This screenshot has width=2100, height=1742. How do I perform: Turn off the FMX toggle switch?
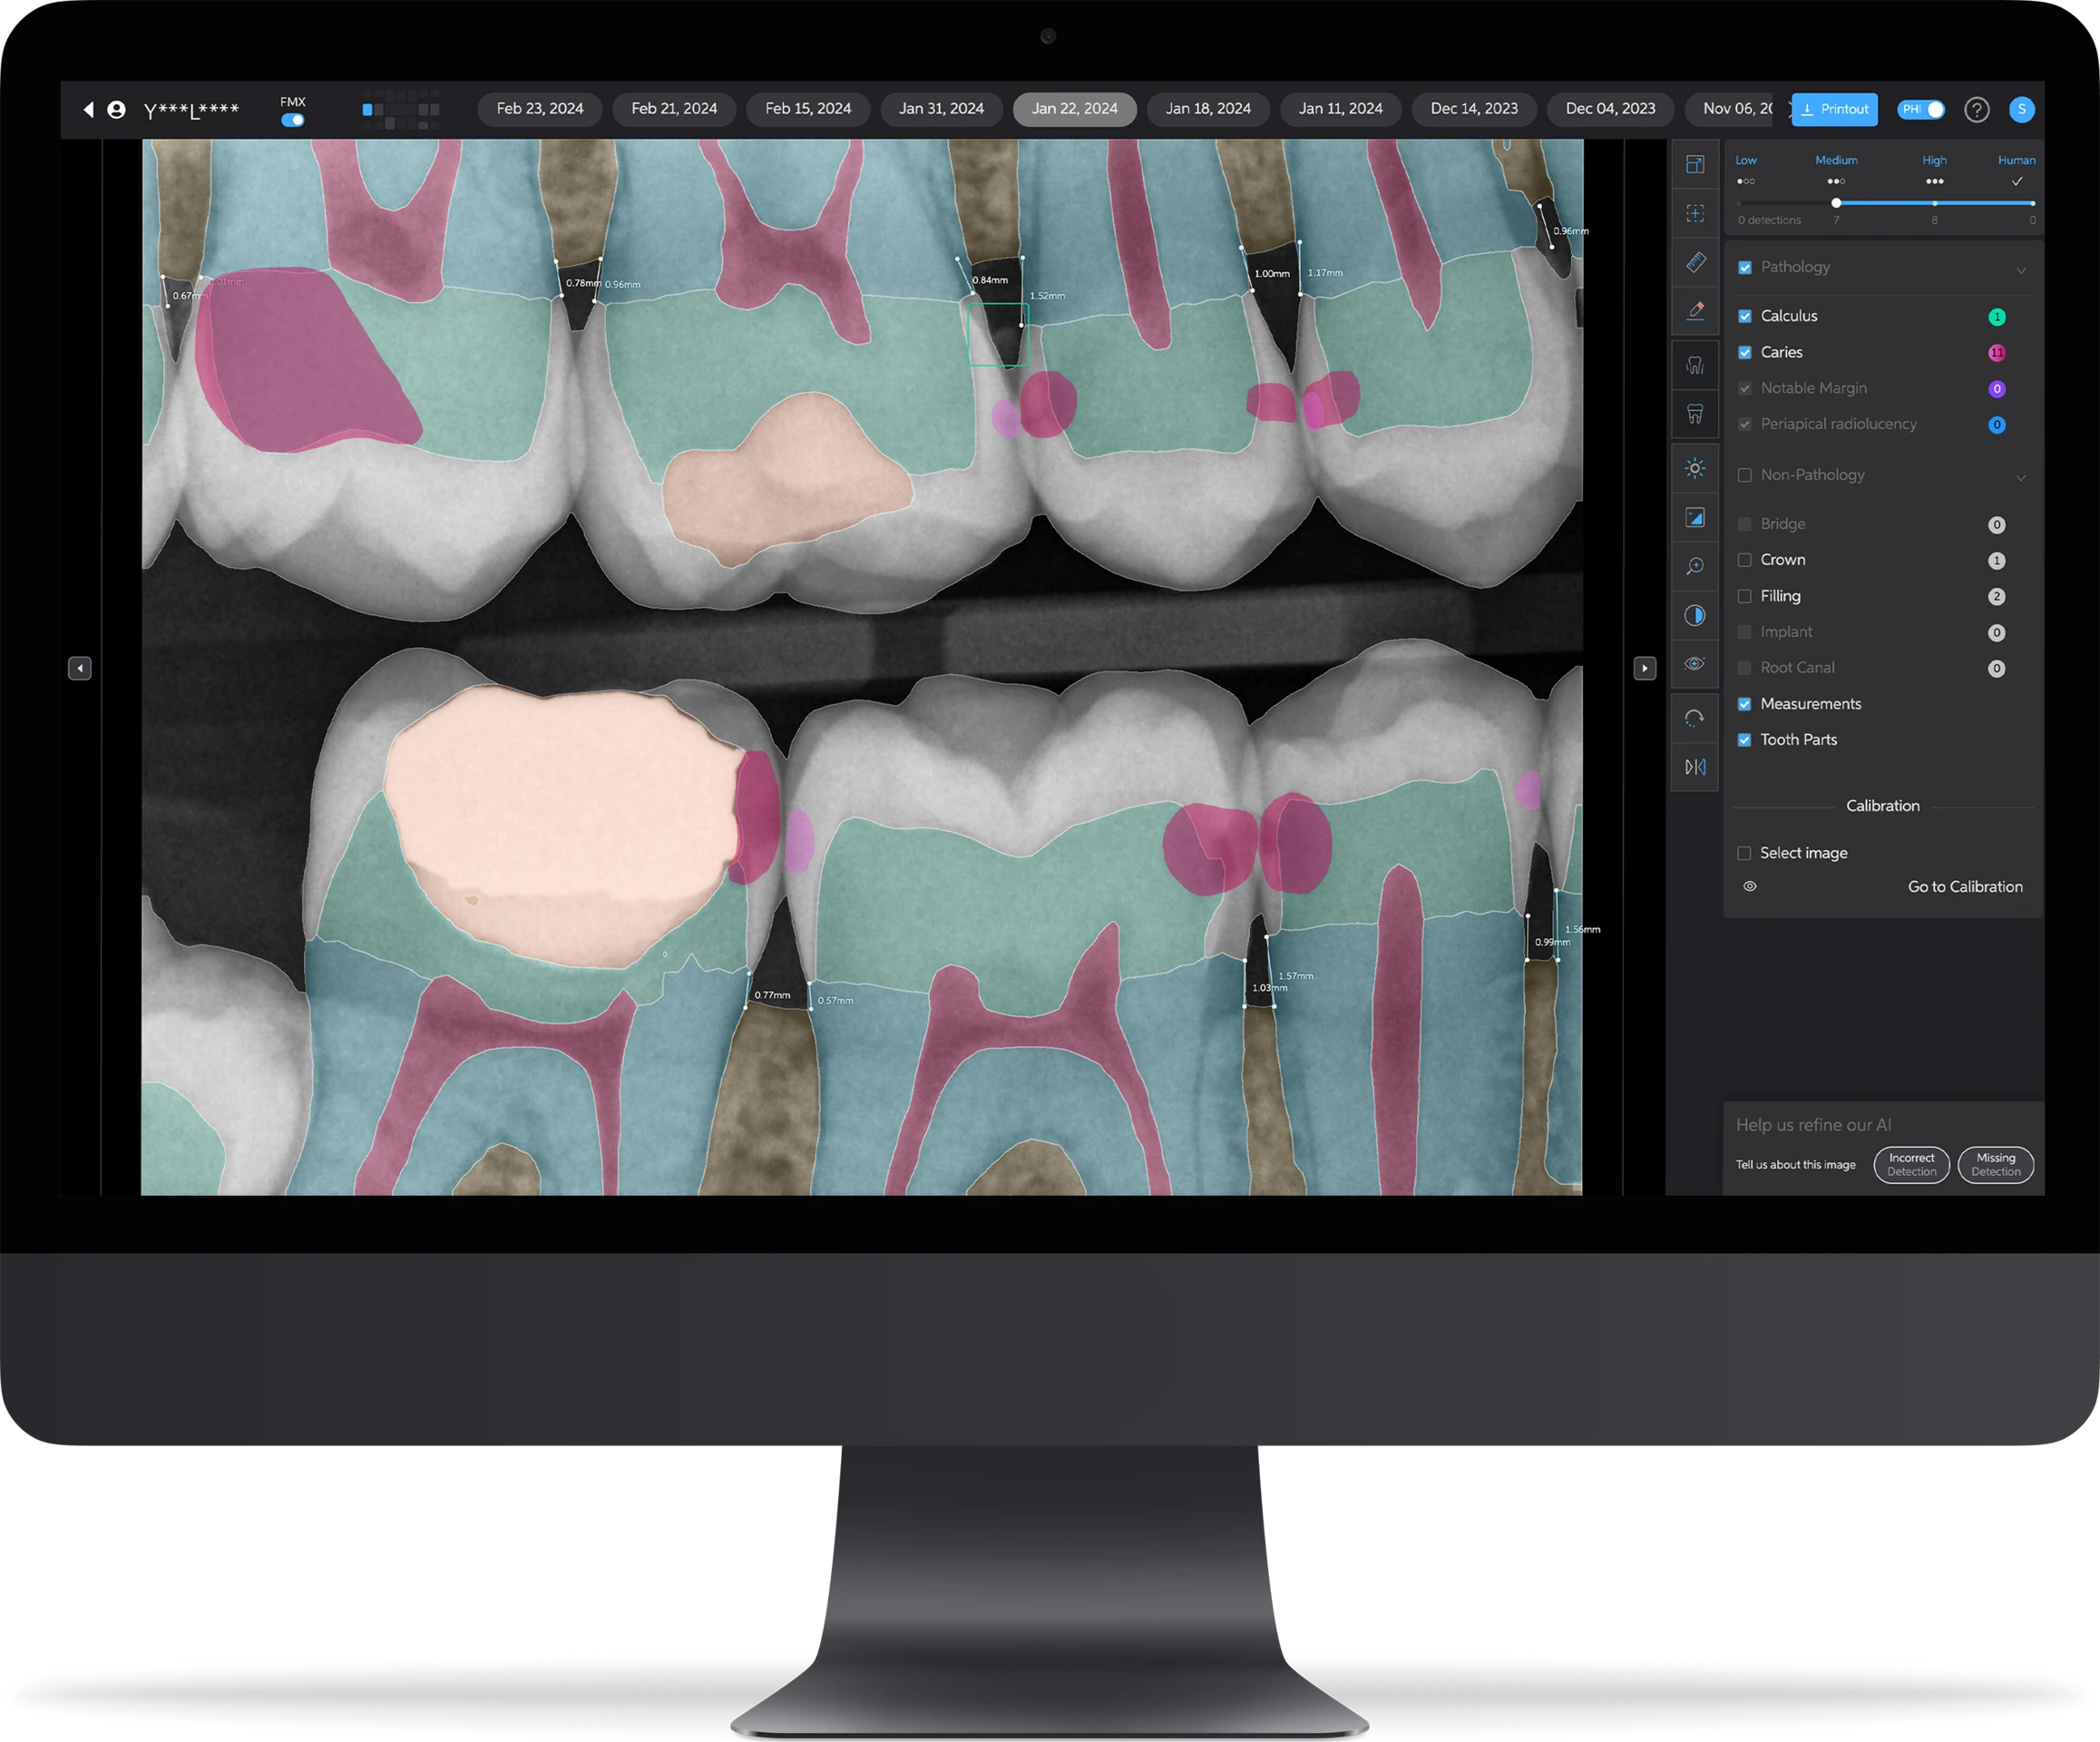(293, 120)
